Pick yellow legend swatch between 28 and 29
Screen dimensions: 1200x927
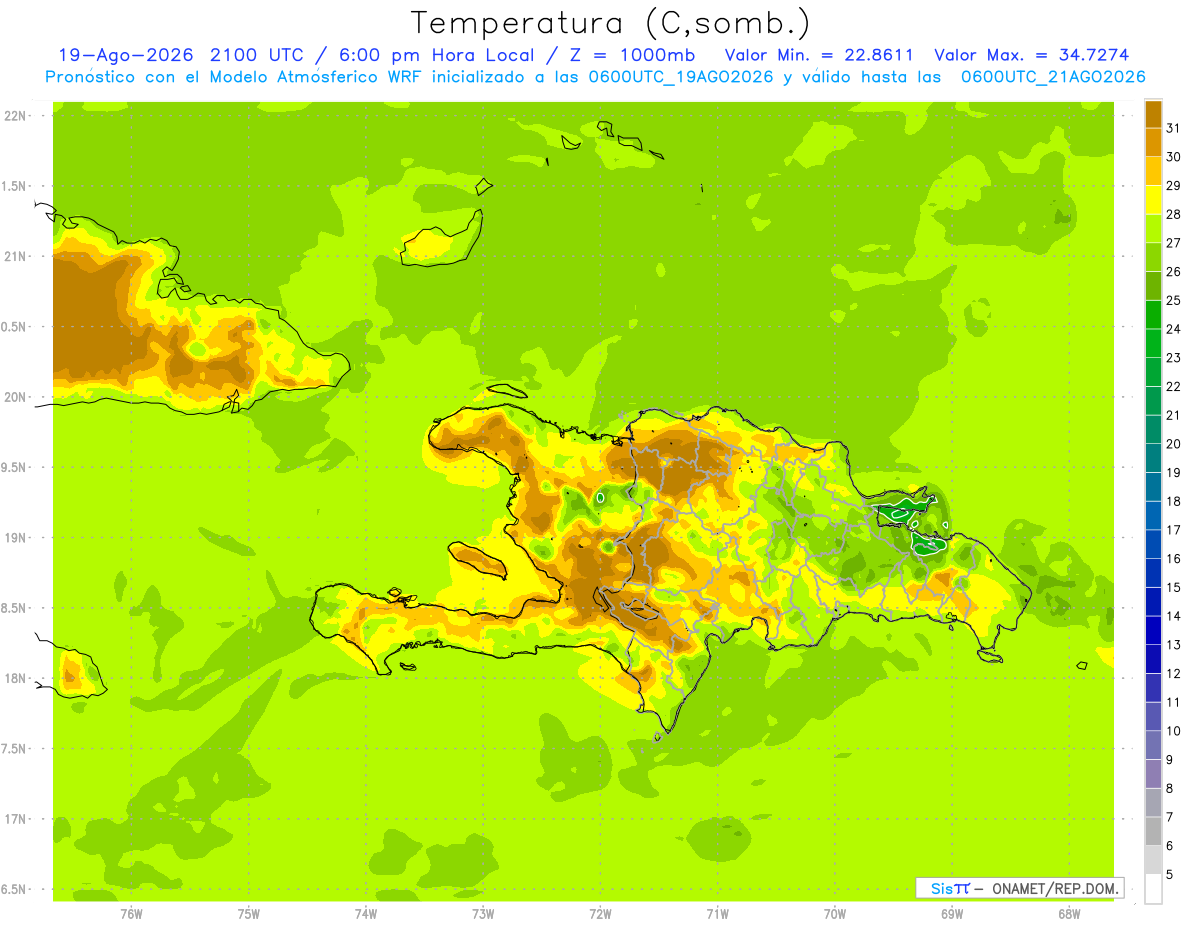pyautogui.click(x=1153, y=199)
